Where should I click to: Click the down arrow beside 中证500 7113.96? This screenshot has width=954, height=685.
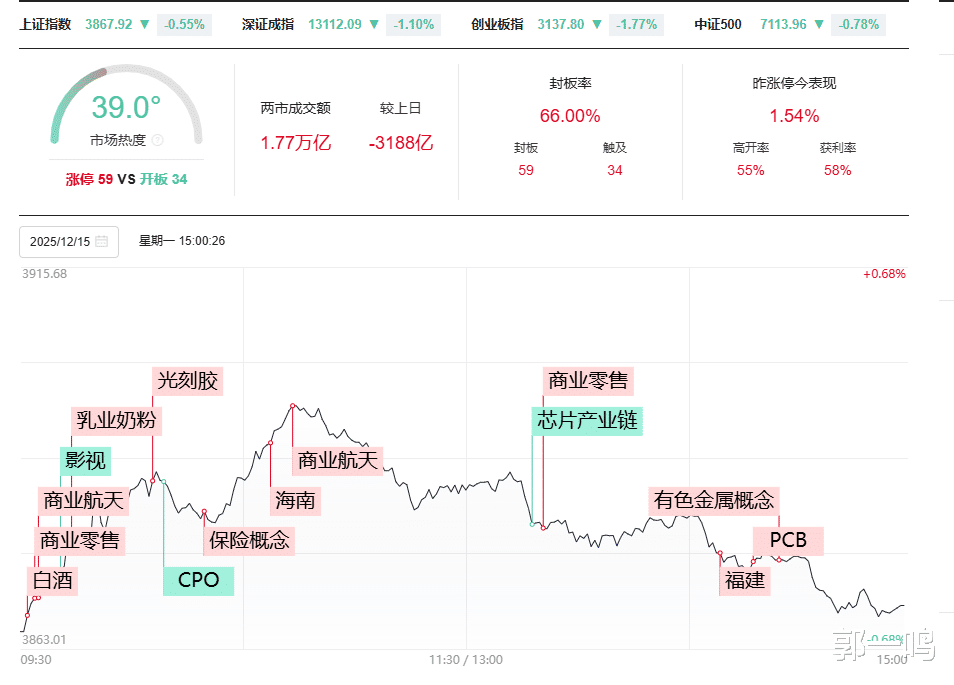[817, 24]
